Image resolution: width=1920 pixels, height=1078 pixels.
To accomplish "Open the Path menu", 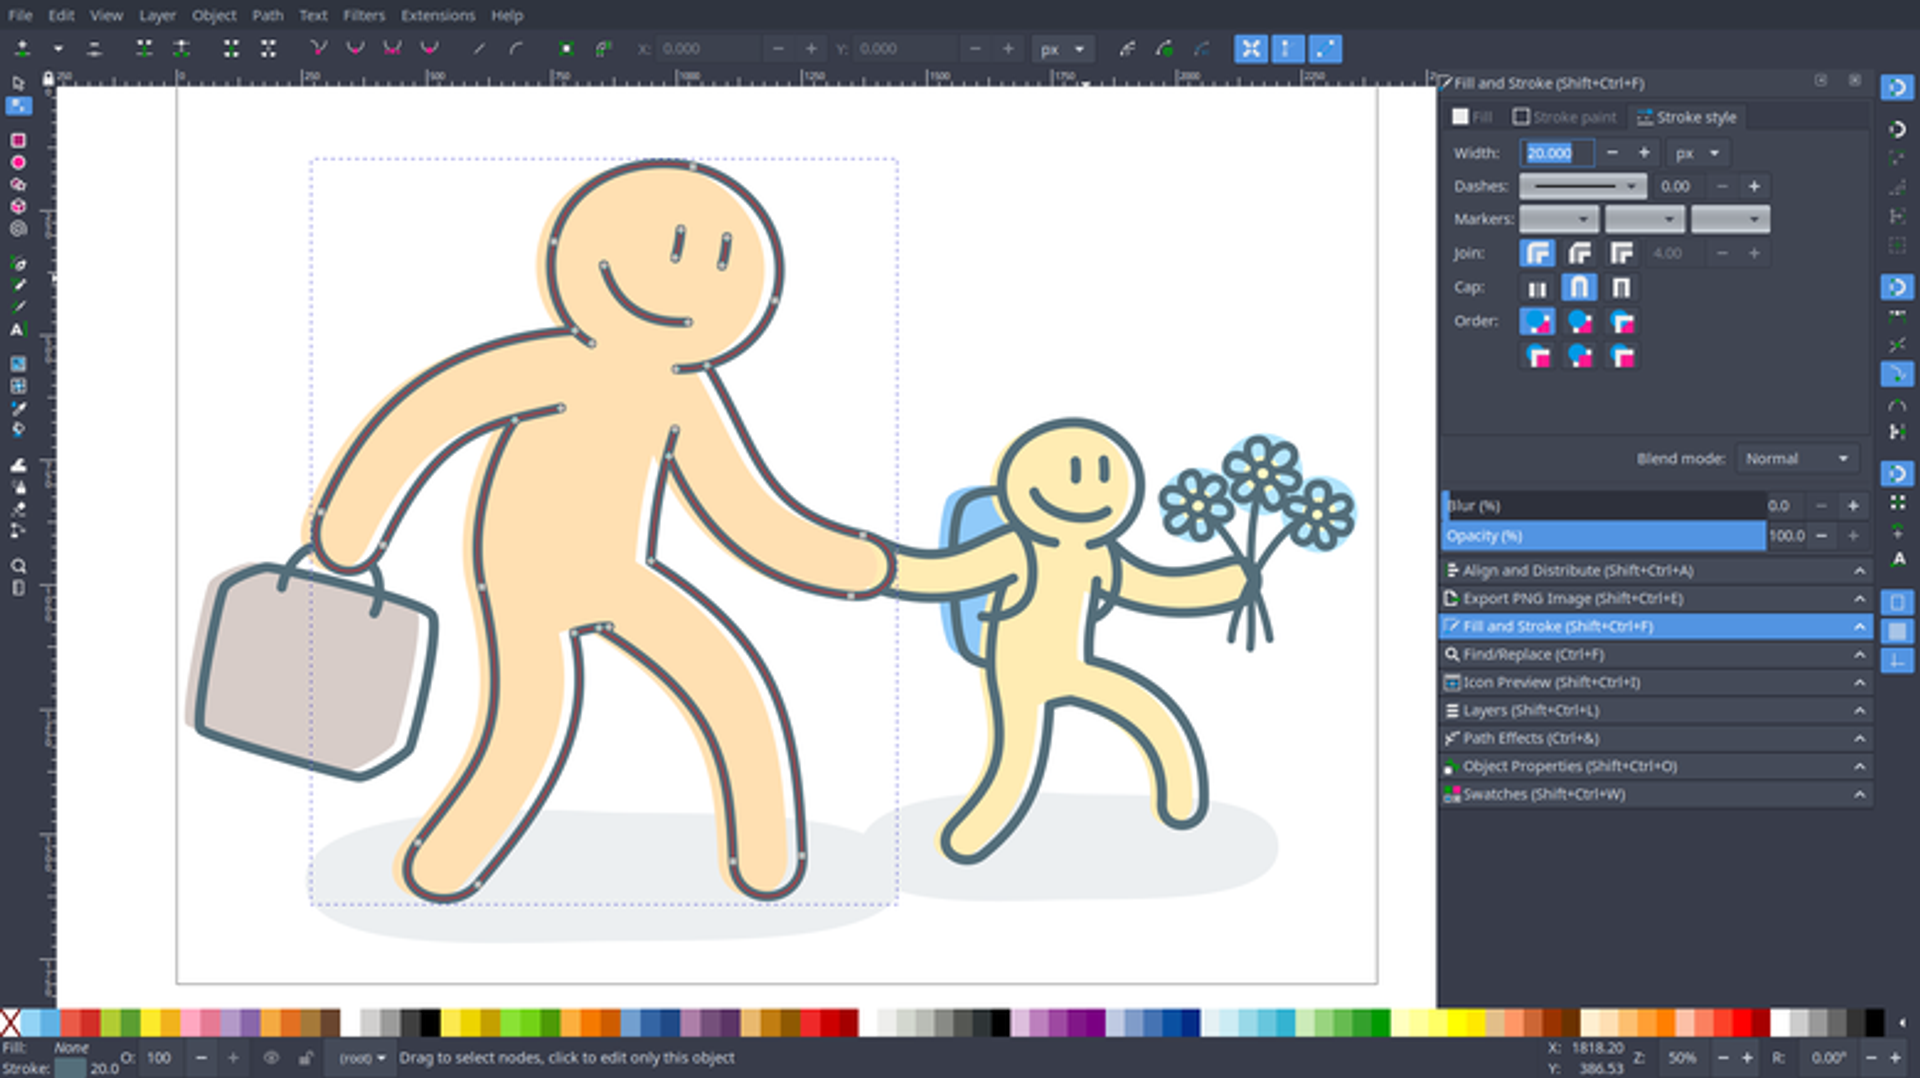I will [x=267, y=15].
